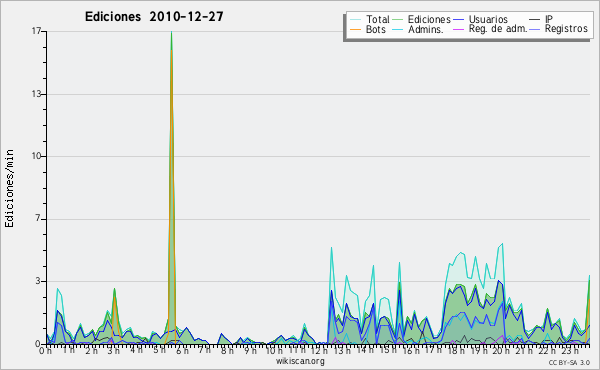Click the 'Ediciones 2010-12-27' chart title
The width and height of the screenshot is (600, 370).
click(154, 17)
